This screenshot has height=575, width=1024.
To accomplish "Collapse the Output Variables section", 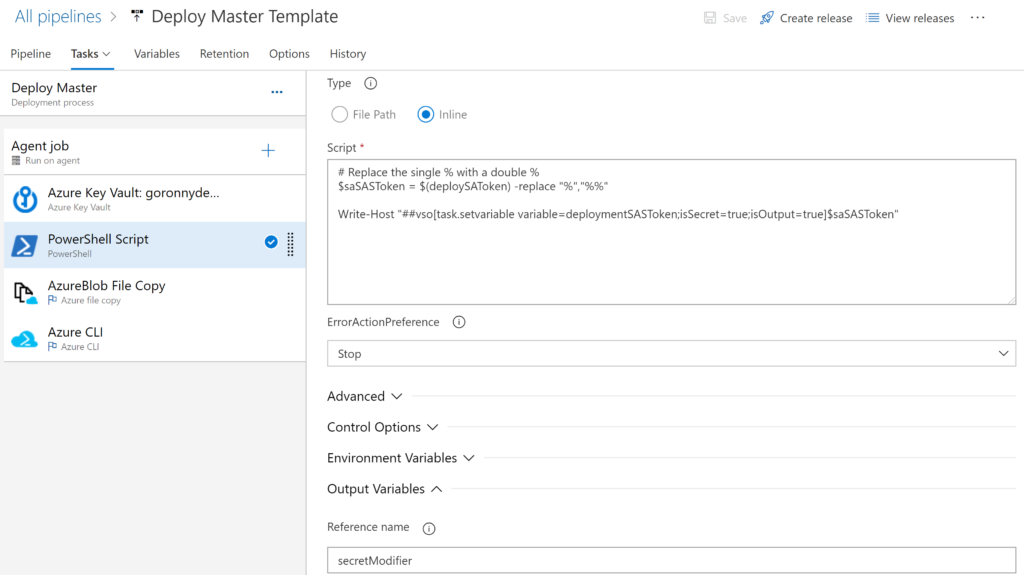I will pyautogui.click(x=385, y=489).
